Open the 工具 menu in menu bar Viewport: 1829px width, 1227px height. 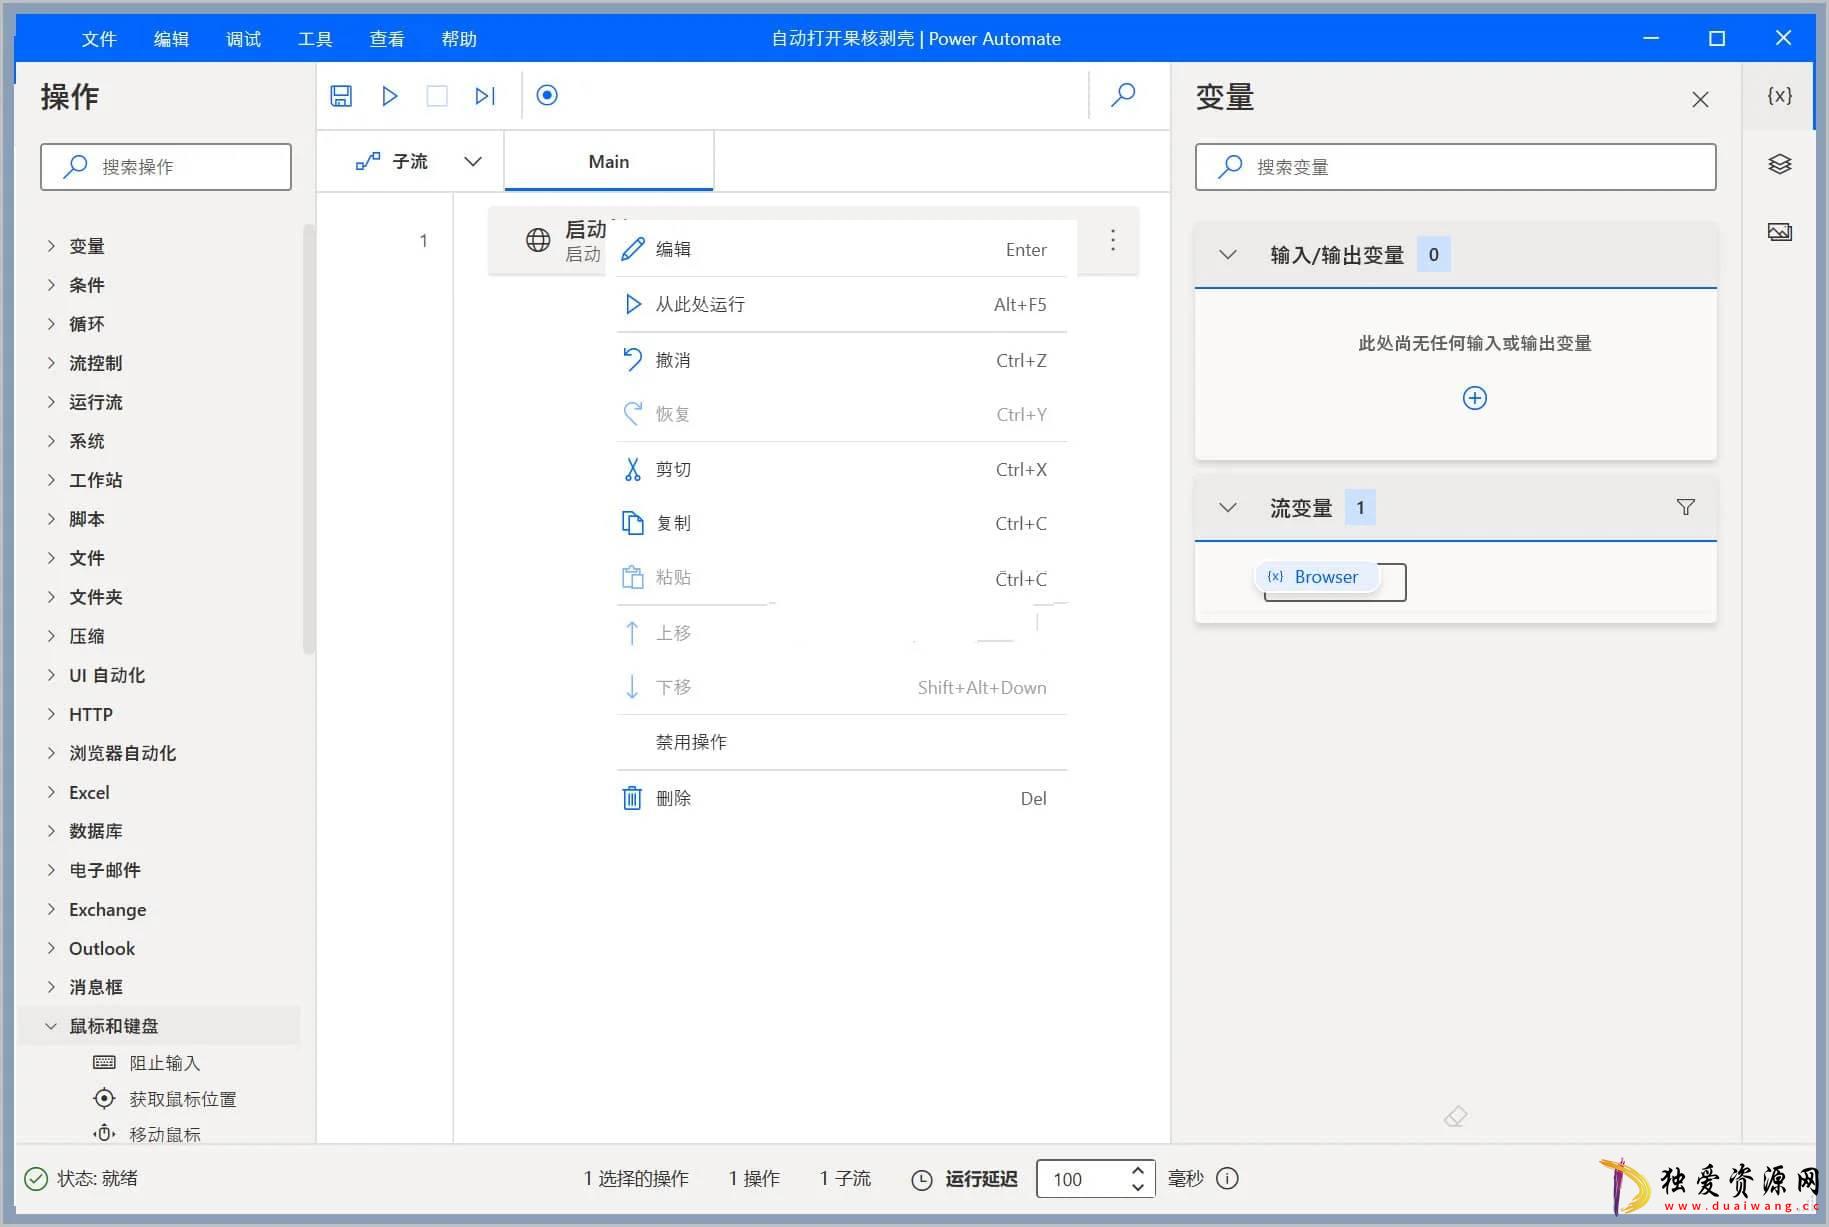coord(315,39)
